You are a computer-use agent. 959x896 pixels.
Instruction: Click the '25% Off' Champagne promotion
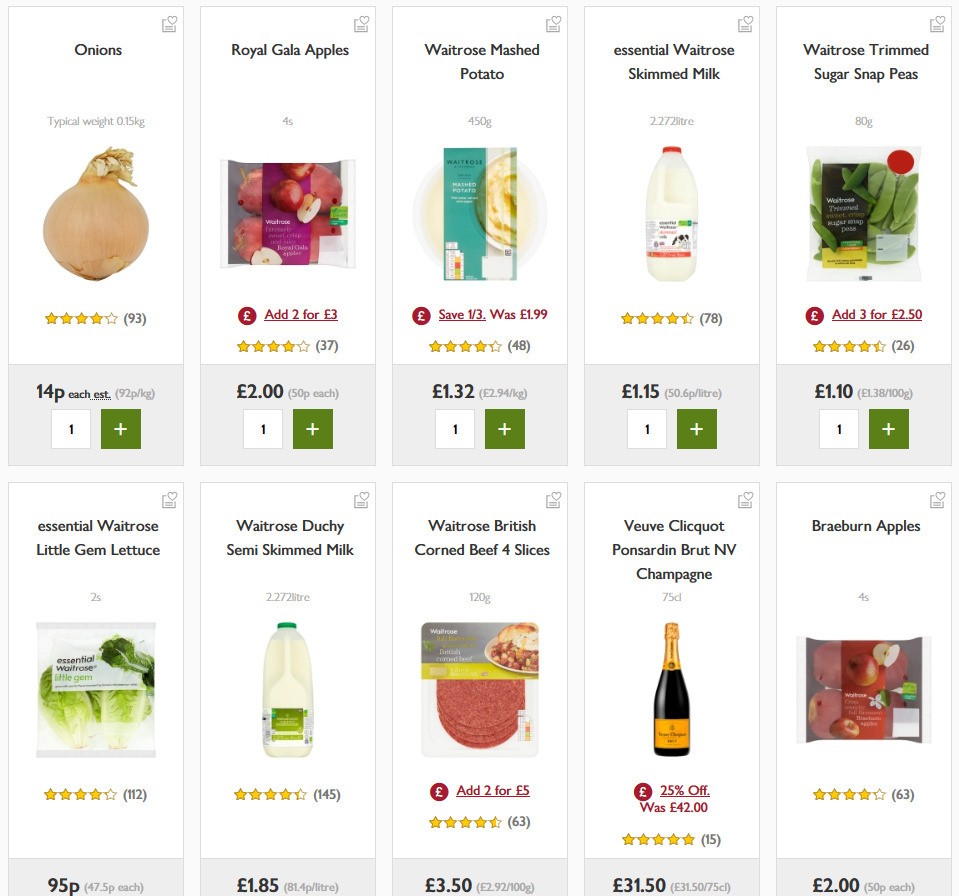pos(686,790)
